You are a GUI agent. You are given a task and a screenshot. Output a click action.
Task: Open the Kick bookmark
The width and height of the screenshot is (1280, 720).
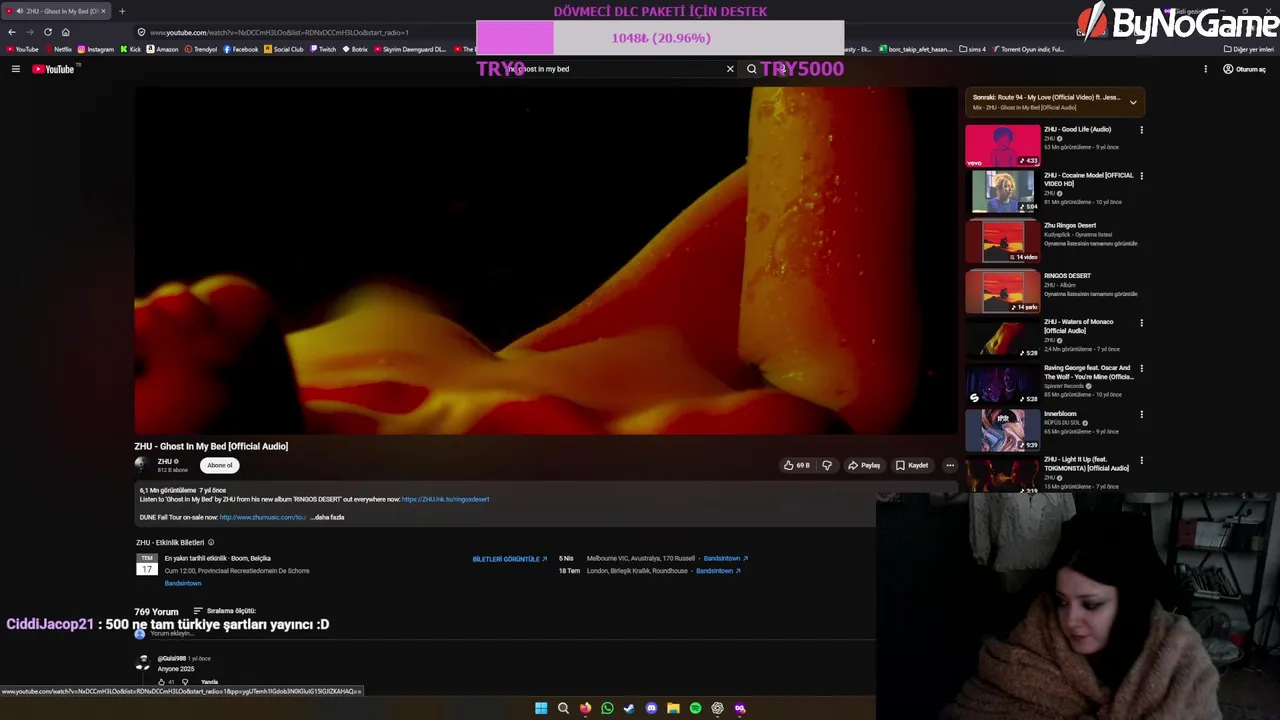131,49
